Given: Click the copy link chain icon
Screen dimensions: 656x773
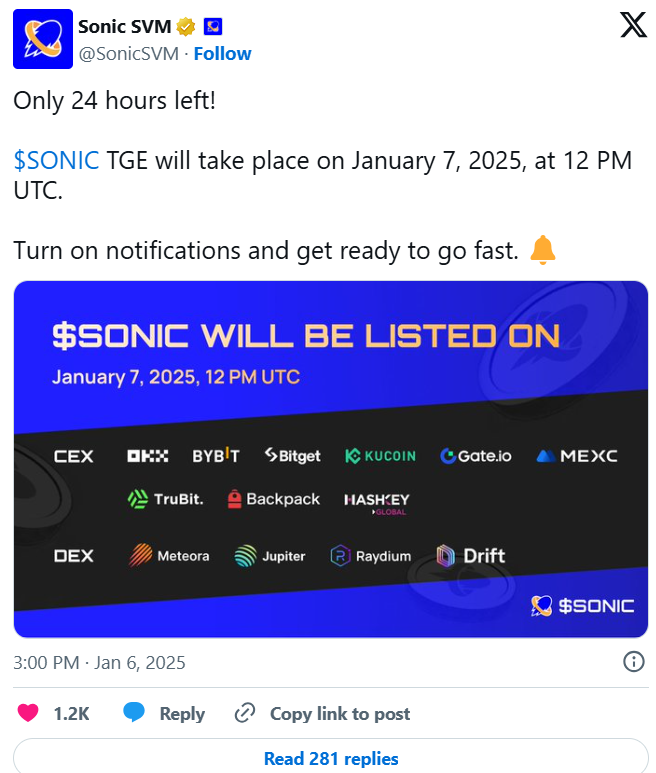Looking at the screenshot, I should (x=245, y=713).
